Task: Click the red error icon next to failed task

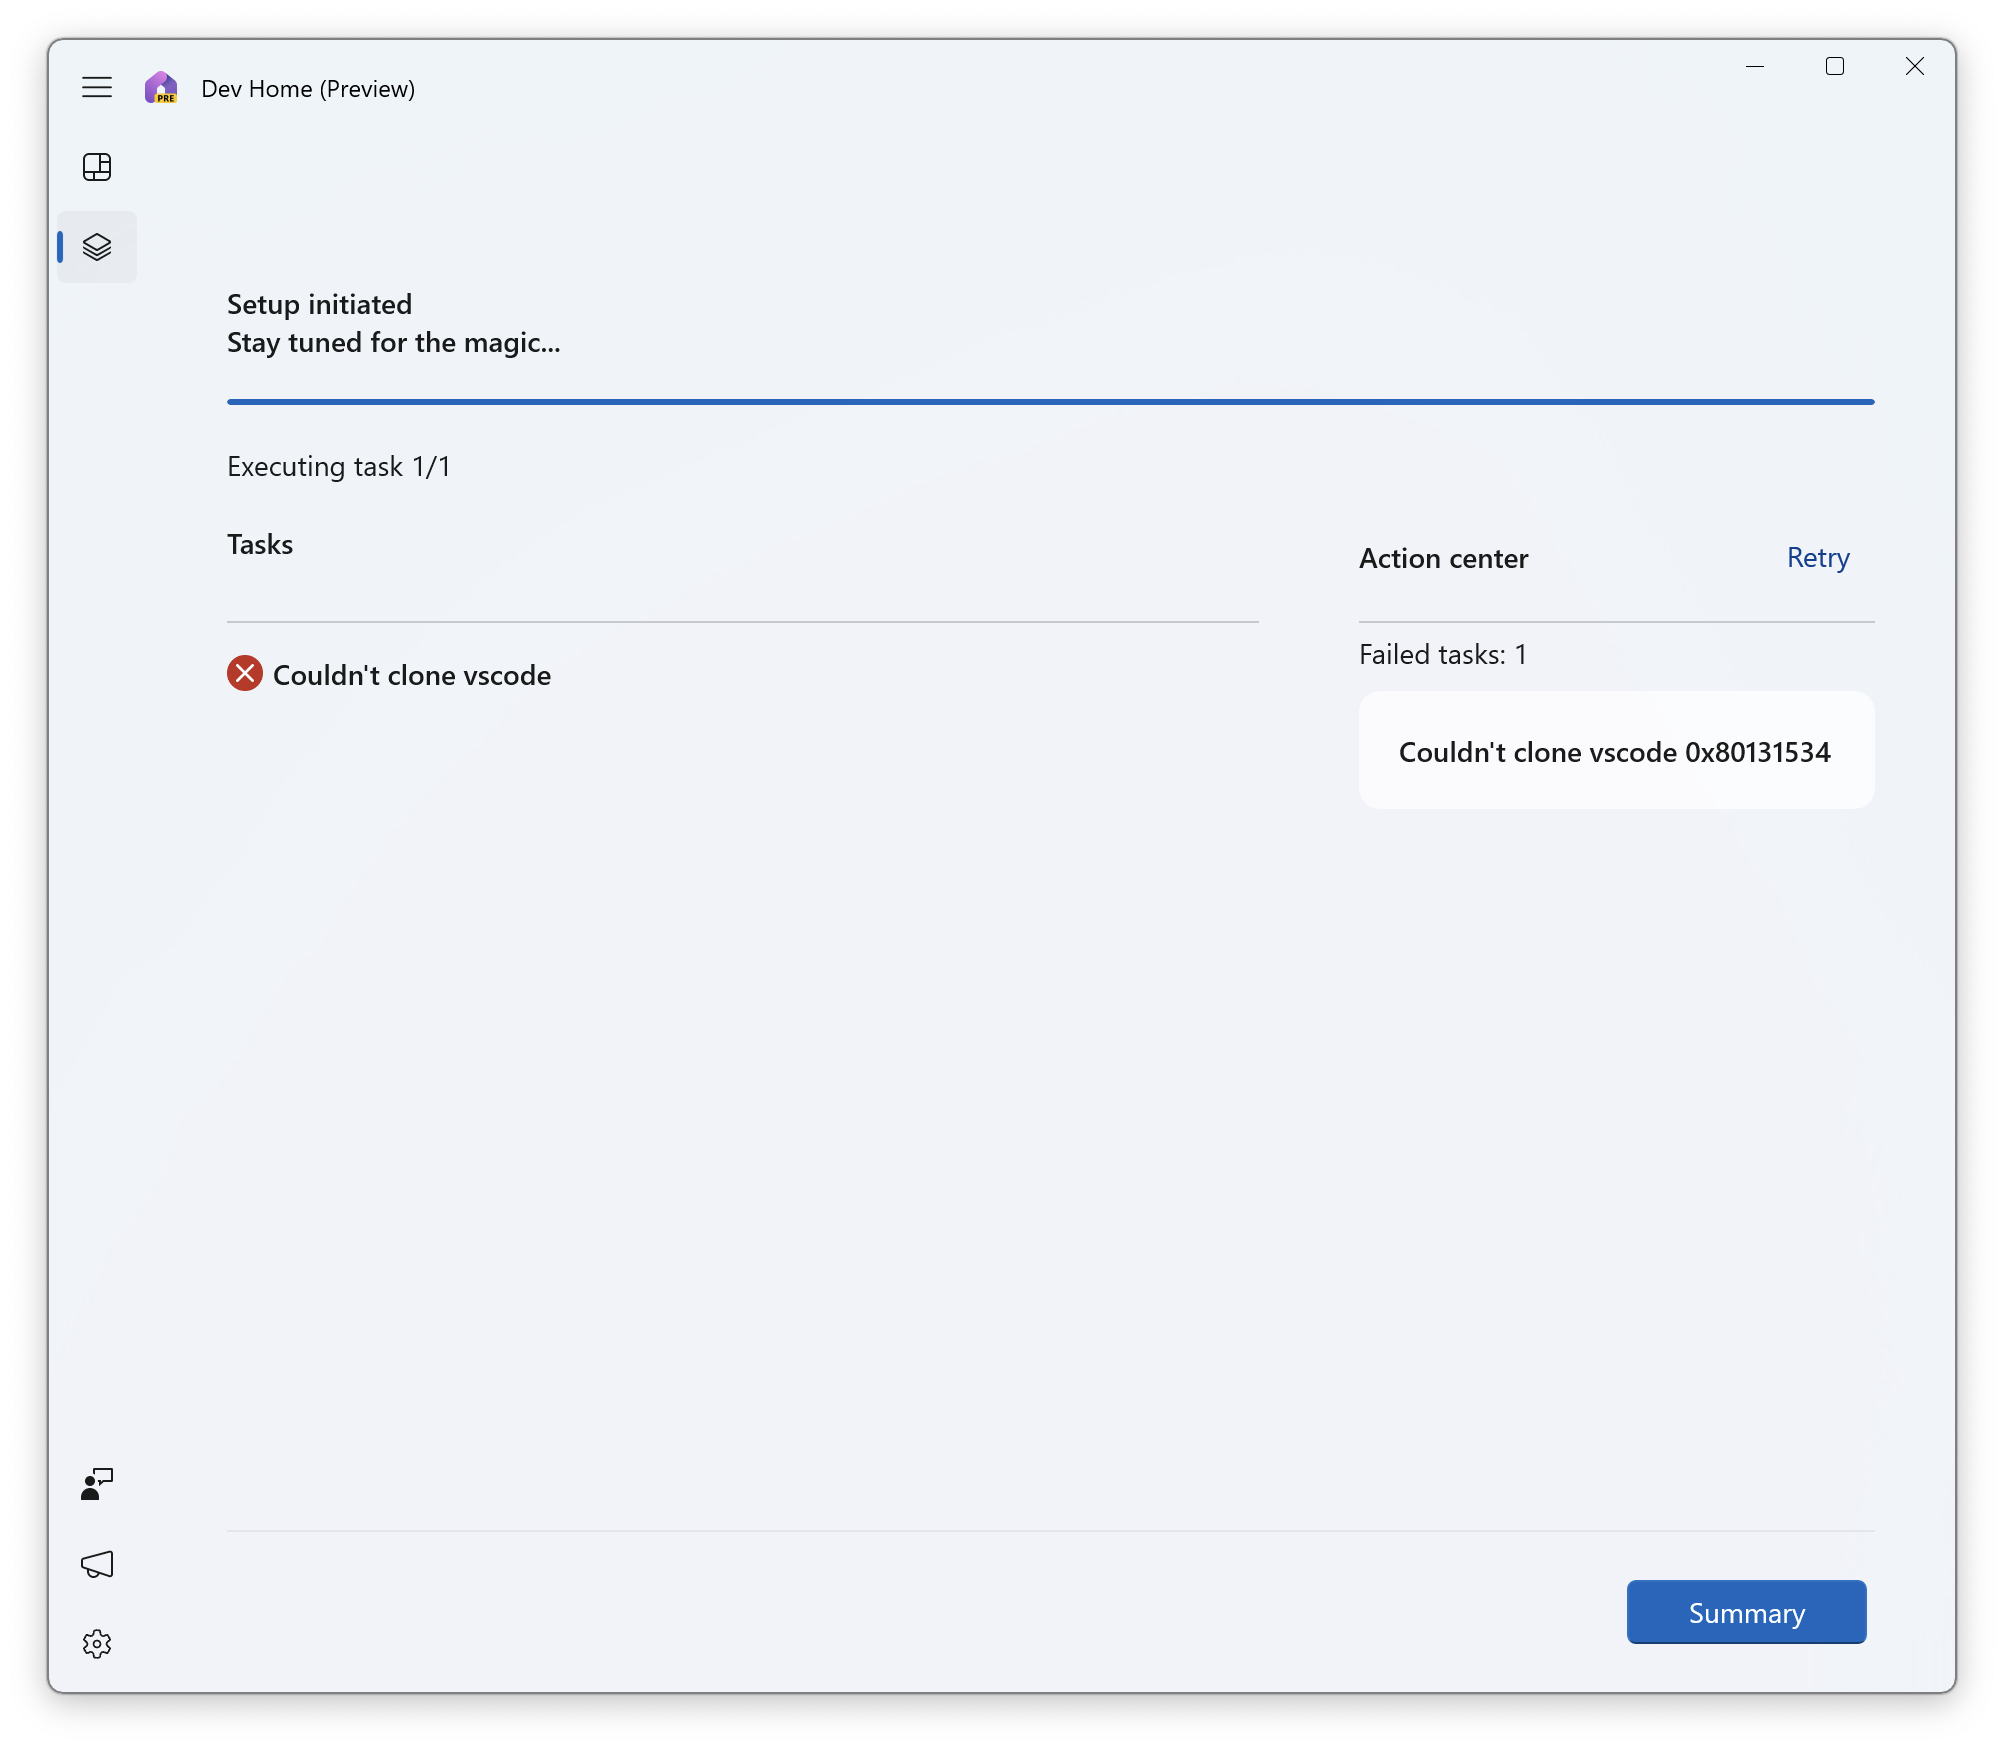Action: tap(245, 674)
